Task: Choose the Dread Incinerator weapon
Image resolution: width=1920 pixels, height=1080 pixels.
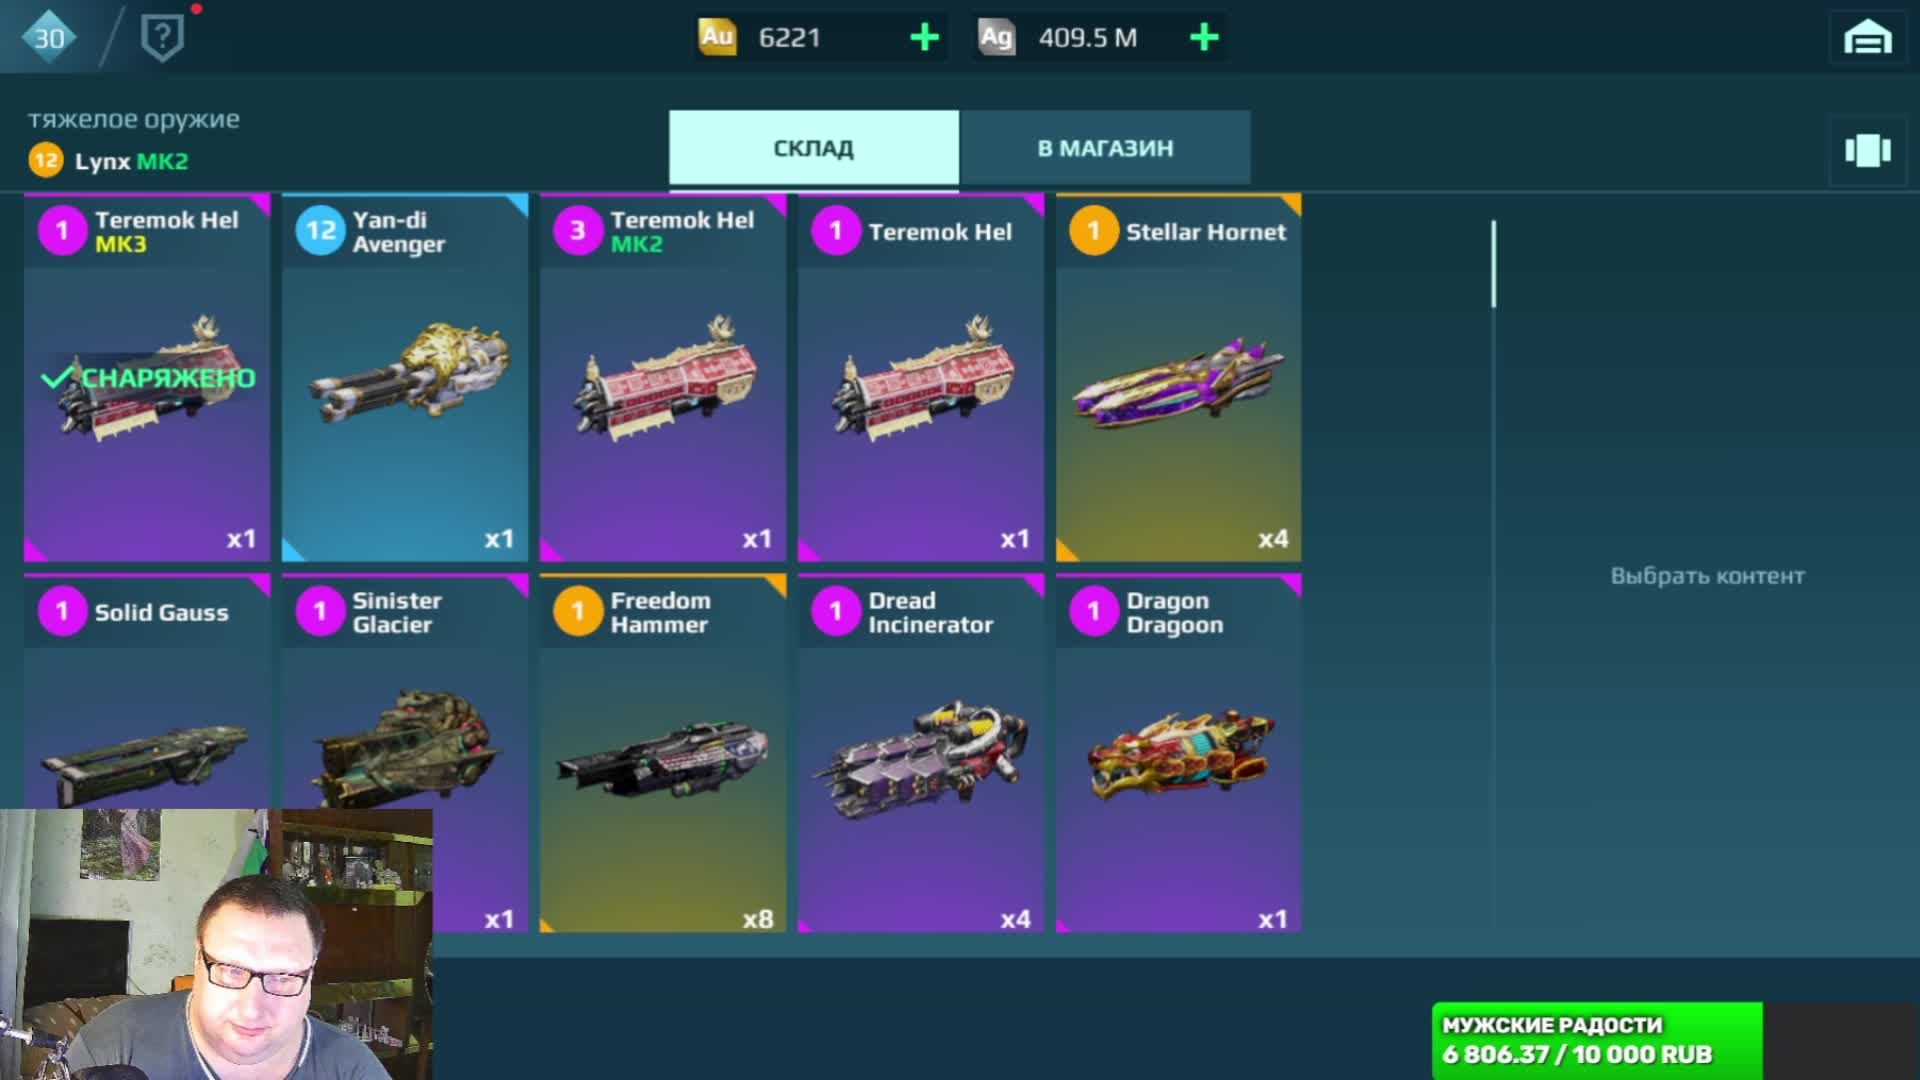Action: (x=921, y=753)
